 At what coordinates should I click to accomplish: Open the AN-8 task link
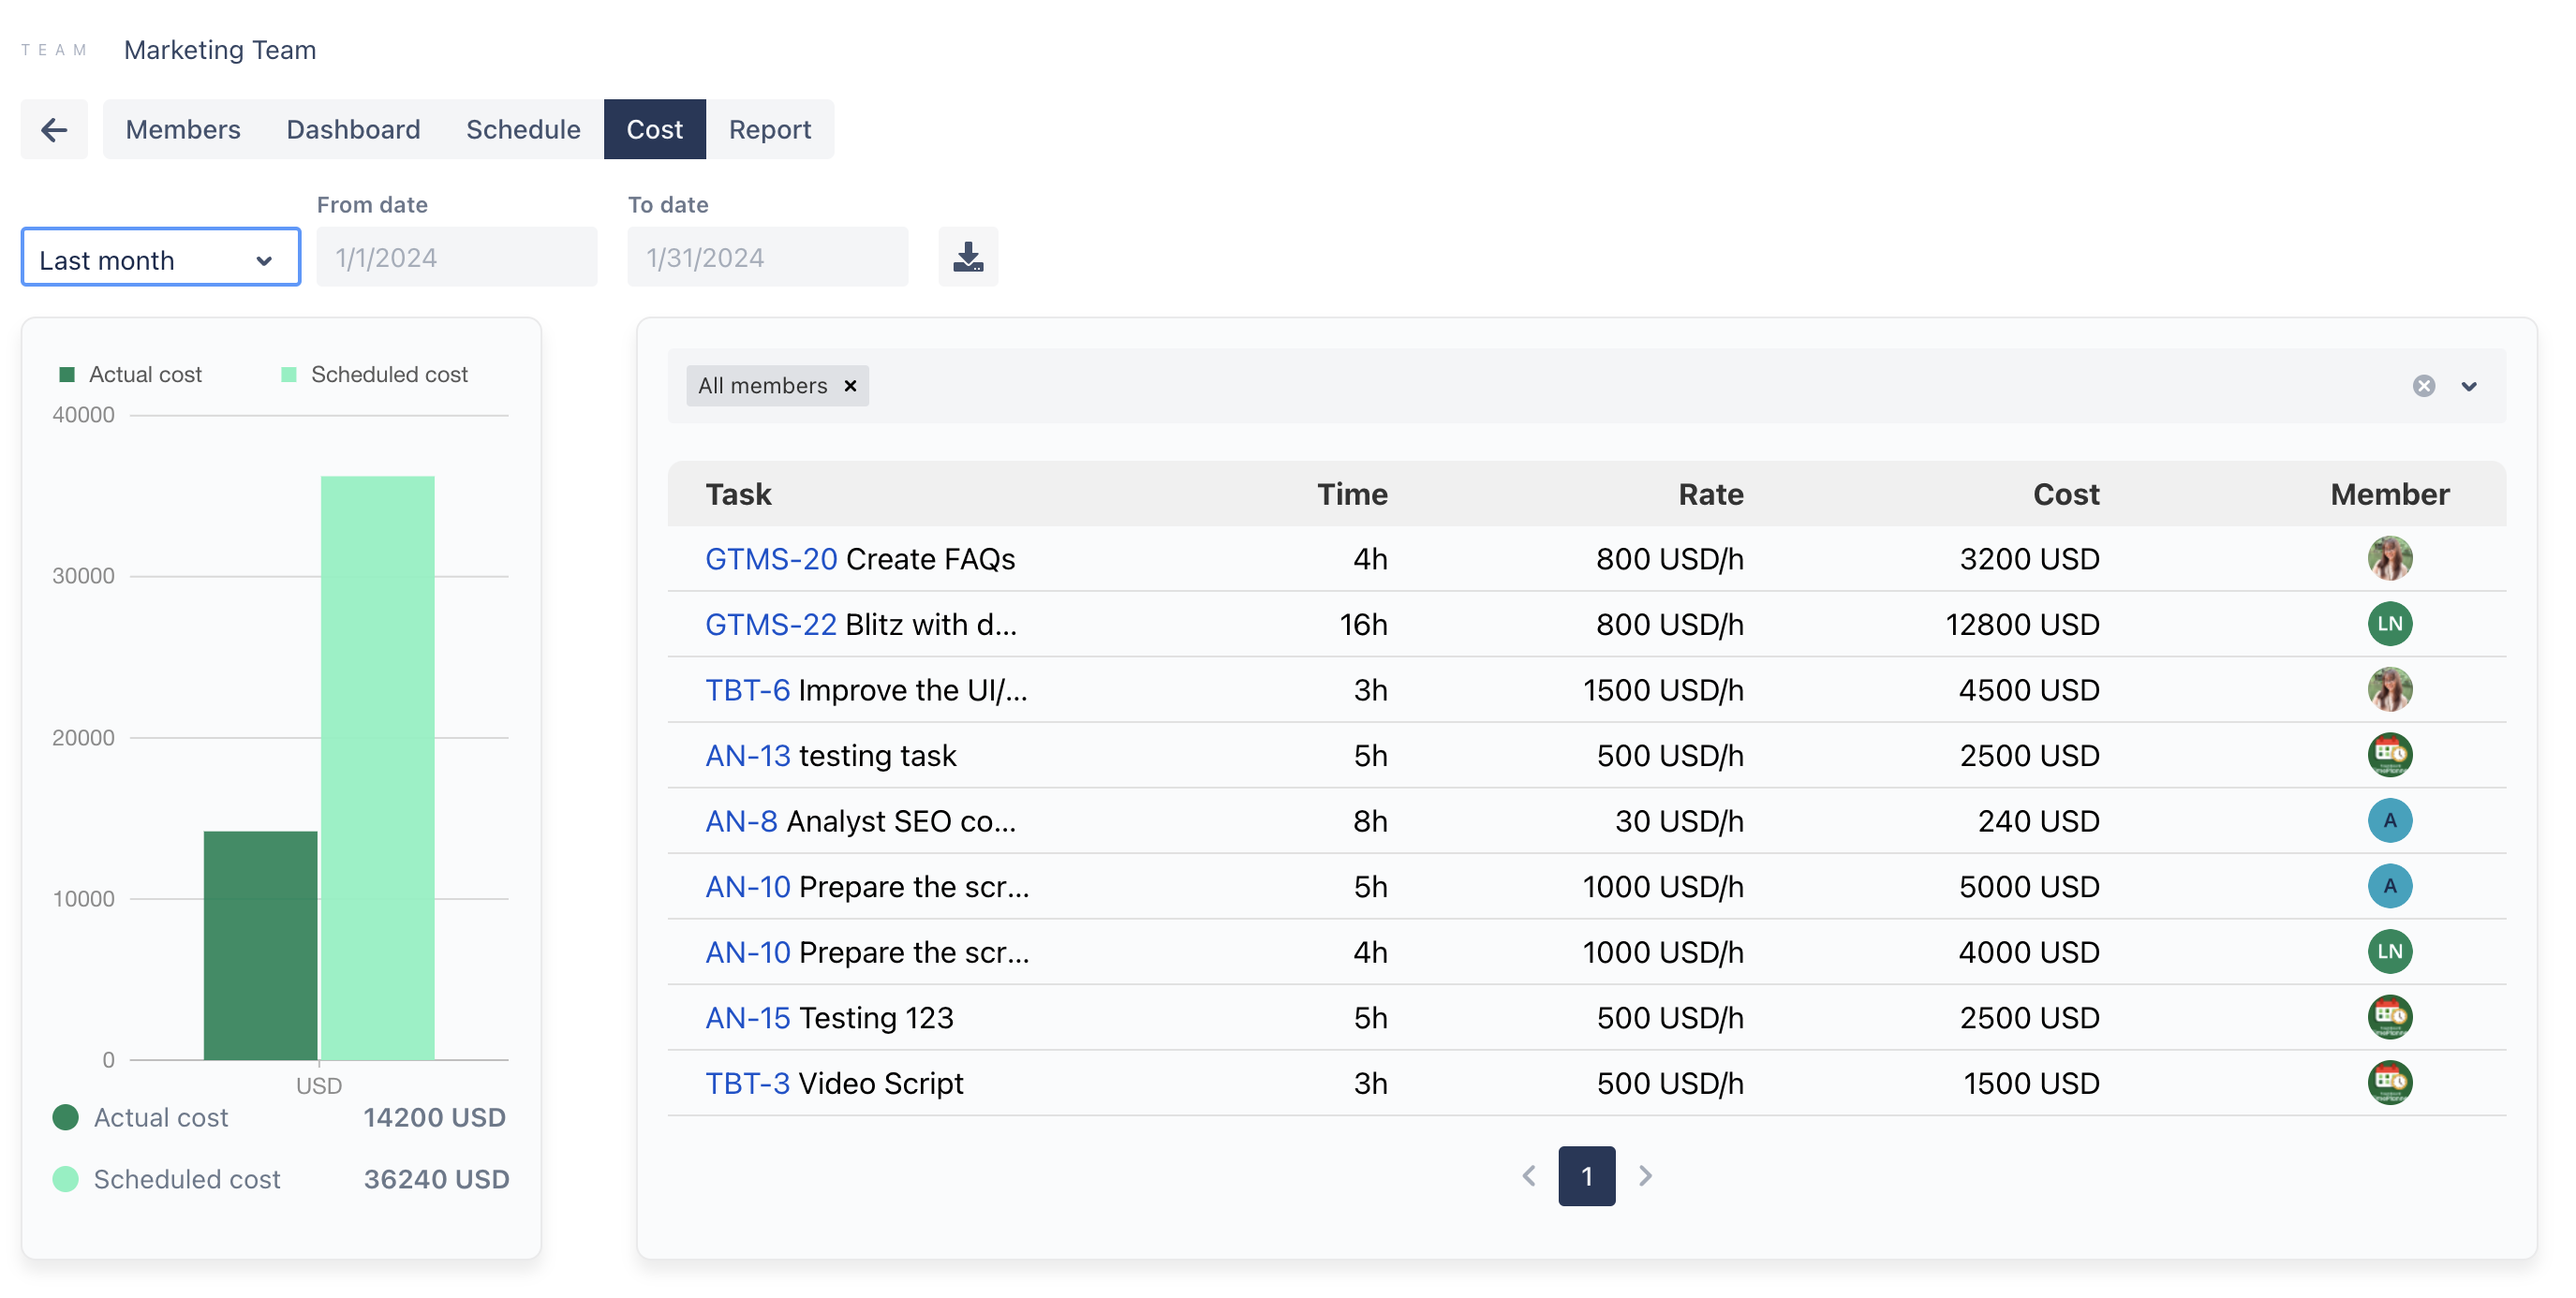[741, 821]
